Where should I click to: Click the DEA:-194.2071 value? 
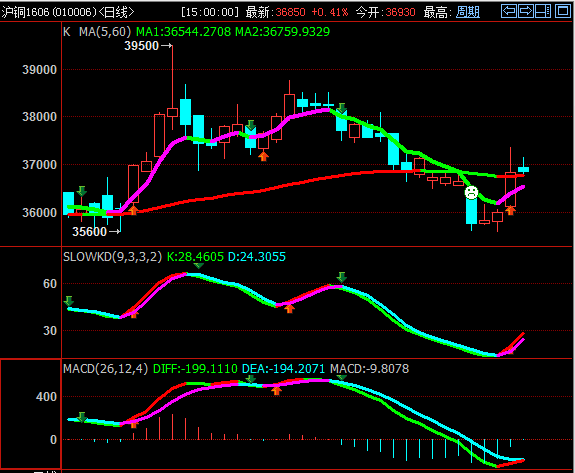point(283,368)
